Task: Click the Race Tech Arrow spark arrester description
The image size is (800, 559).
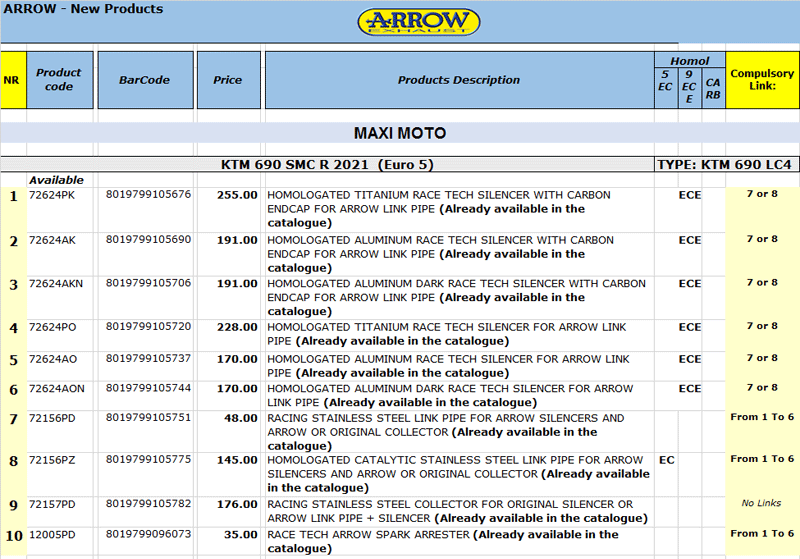Action: [443, 542]
